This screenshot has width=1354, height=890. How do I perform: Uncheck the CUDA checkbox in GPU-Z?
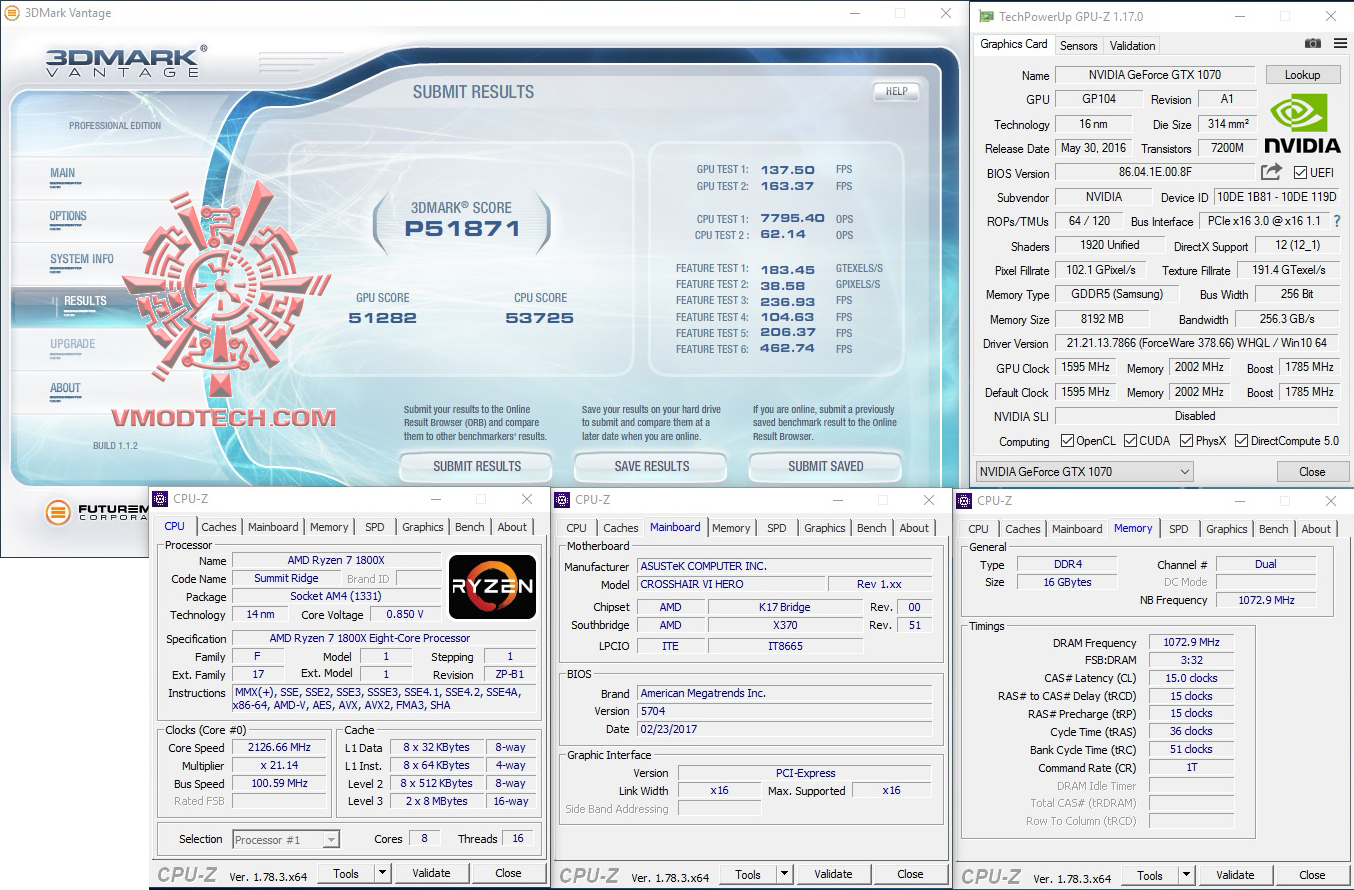coord(1130,440)
